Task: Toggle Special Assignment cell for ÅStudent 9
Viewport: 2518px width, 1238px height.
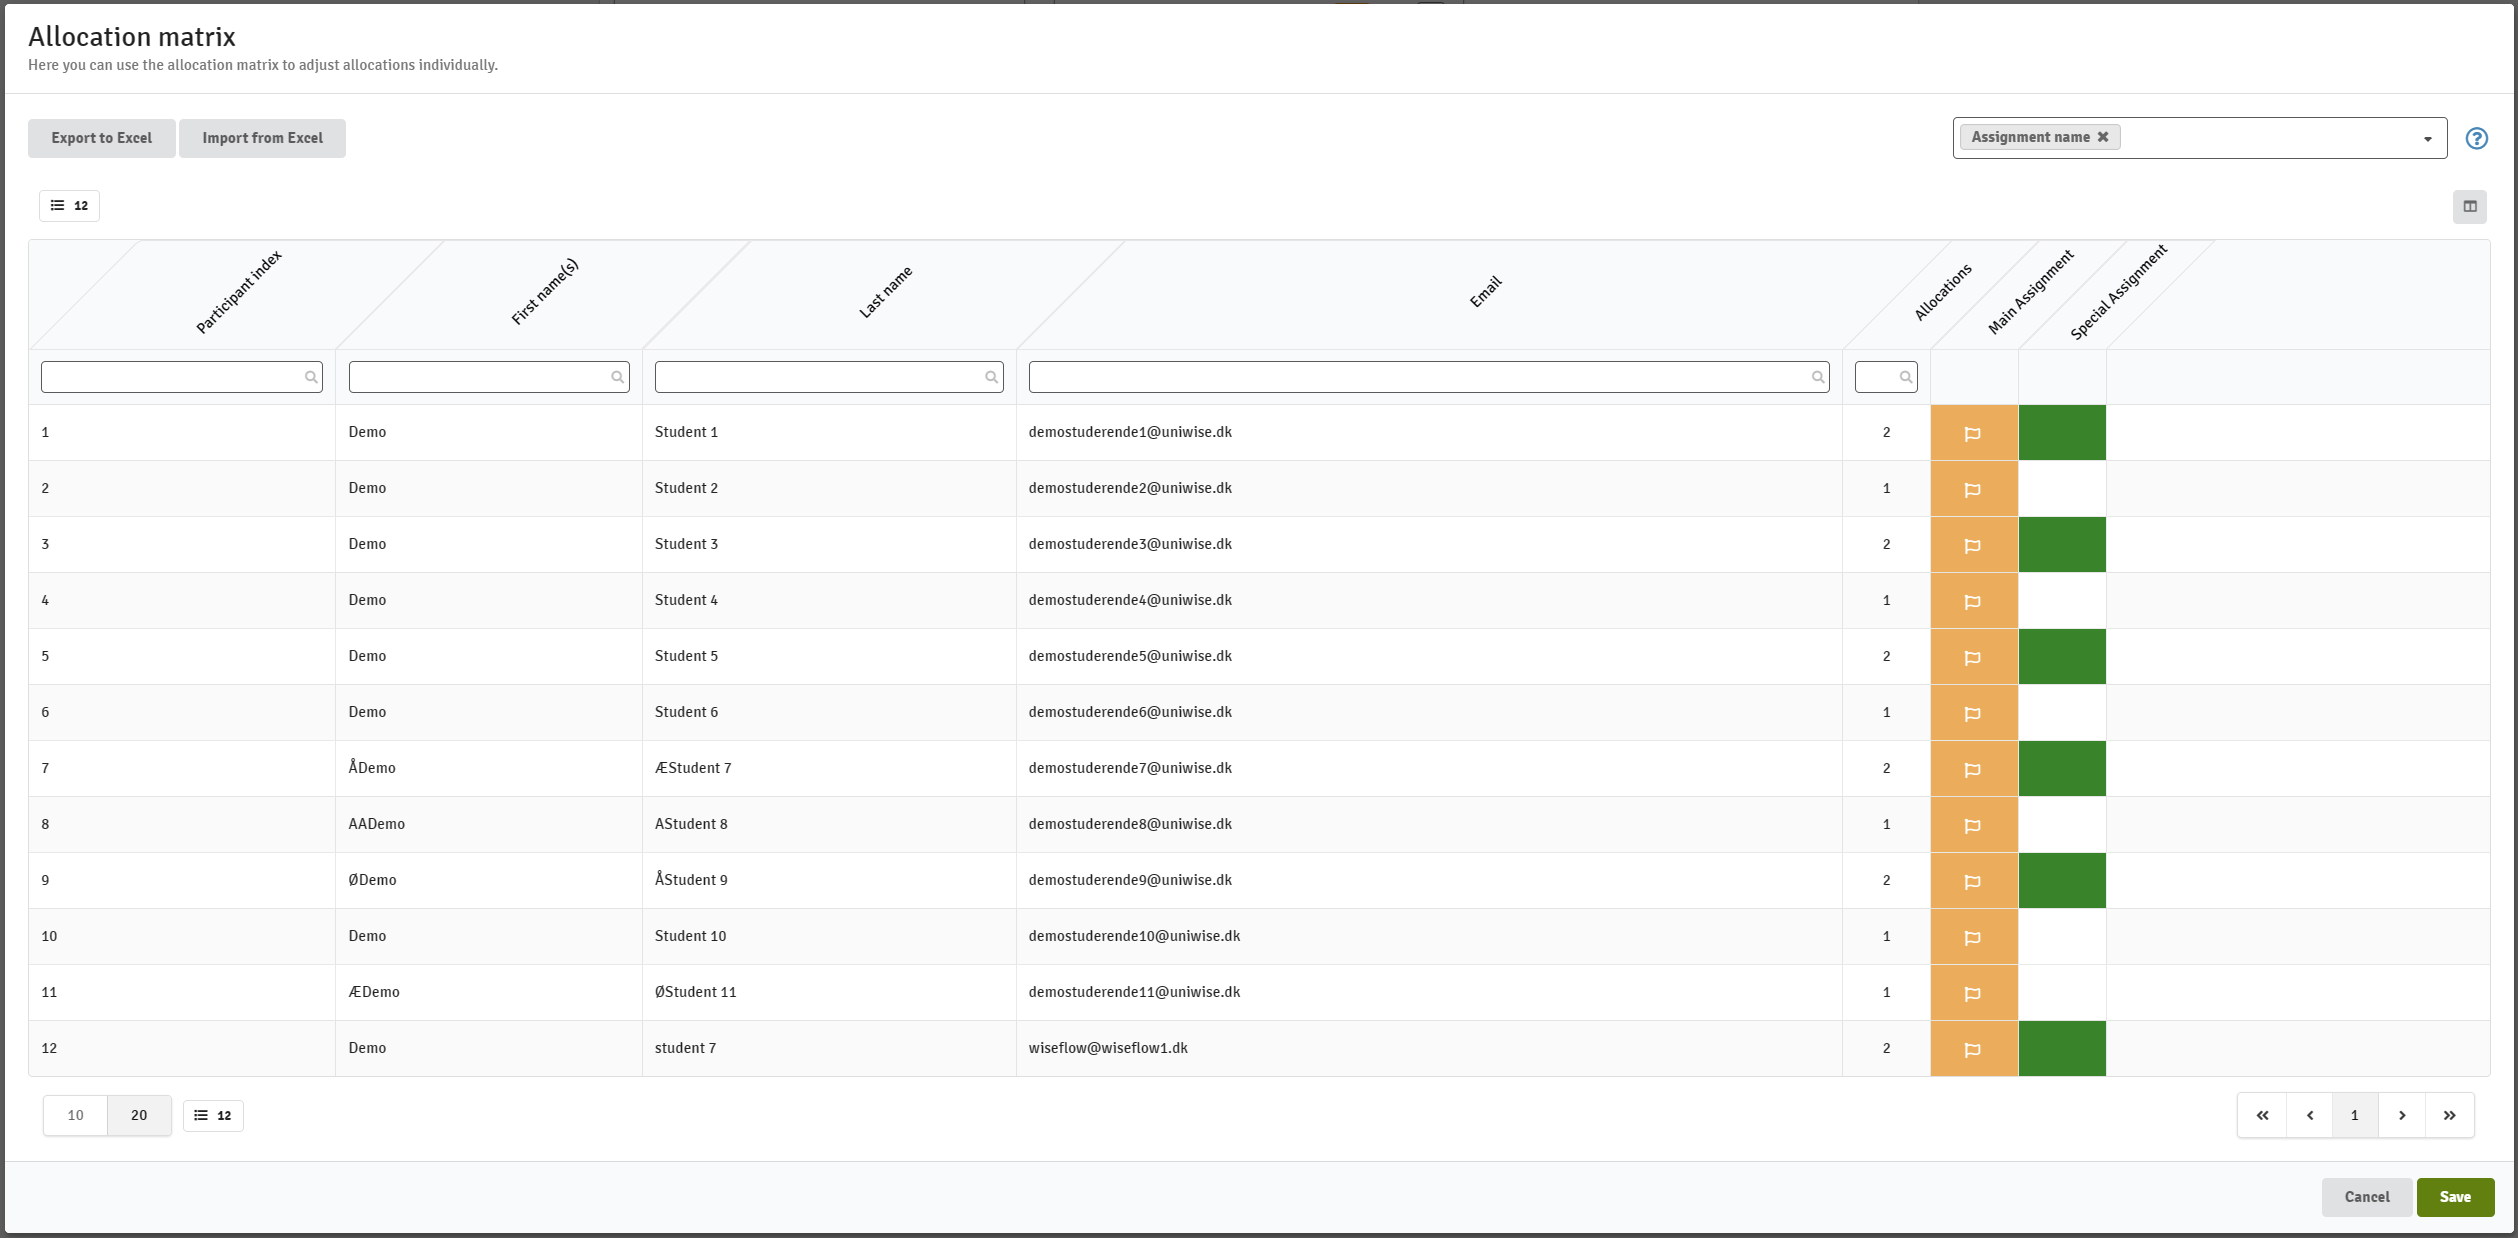Action: (2062, 881)
